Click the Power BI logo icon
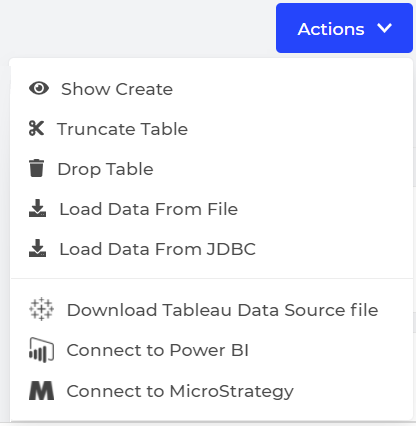The height and width of the screenshot is (426, 416). coord(41,350)
